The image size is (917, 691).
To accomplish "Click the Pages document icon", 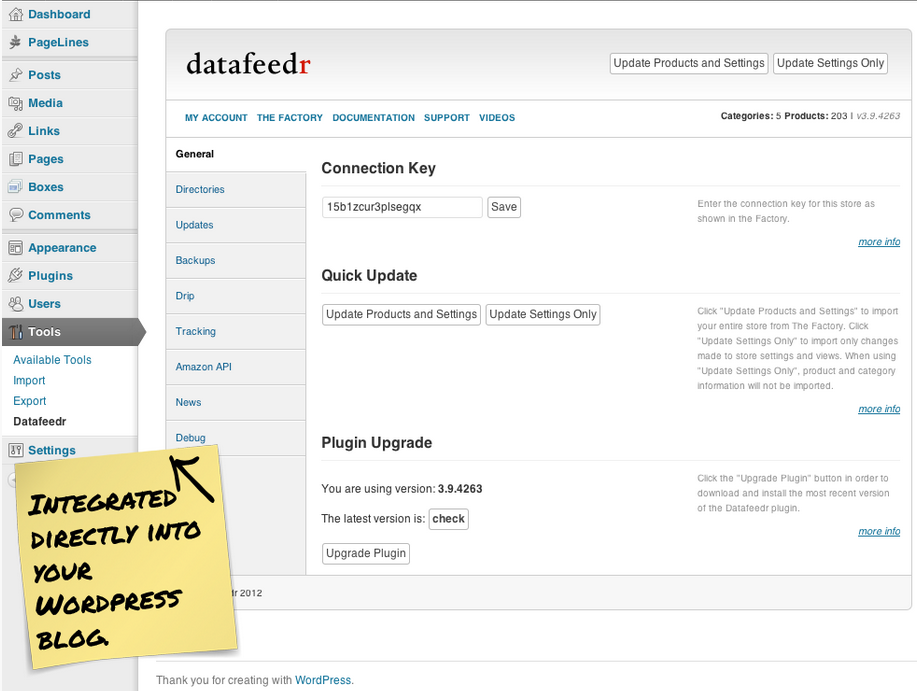I will pyautogui.click(x=16, y=159).
